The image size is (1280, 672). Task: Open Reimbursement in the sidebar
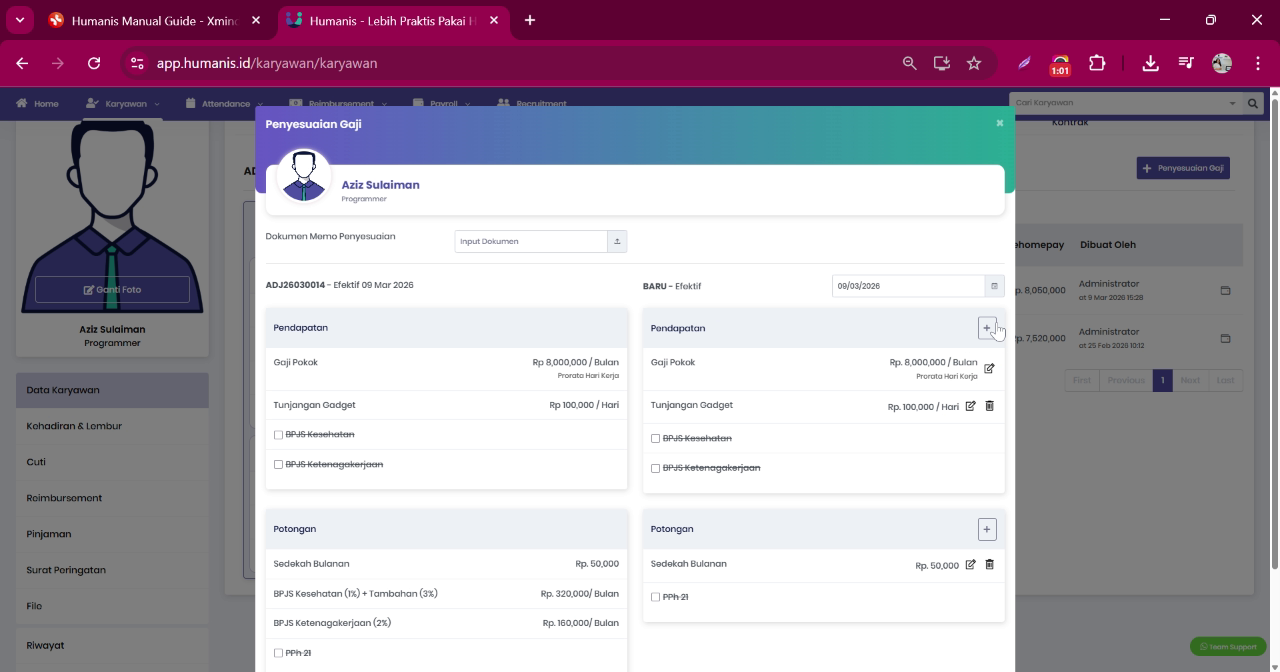pyautogui.click(x=112, y=498)
